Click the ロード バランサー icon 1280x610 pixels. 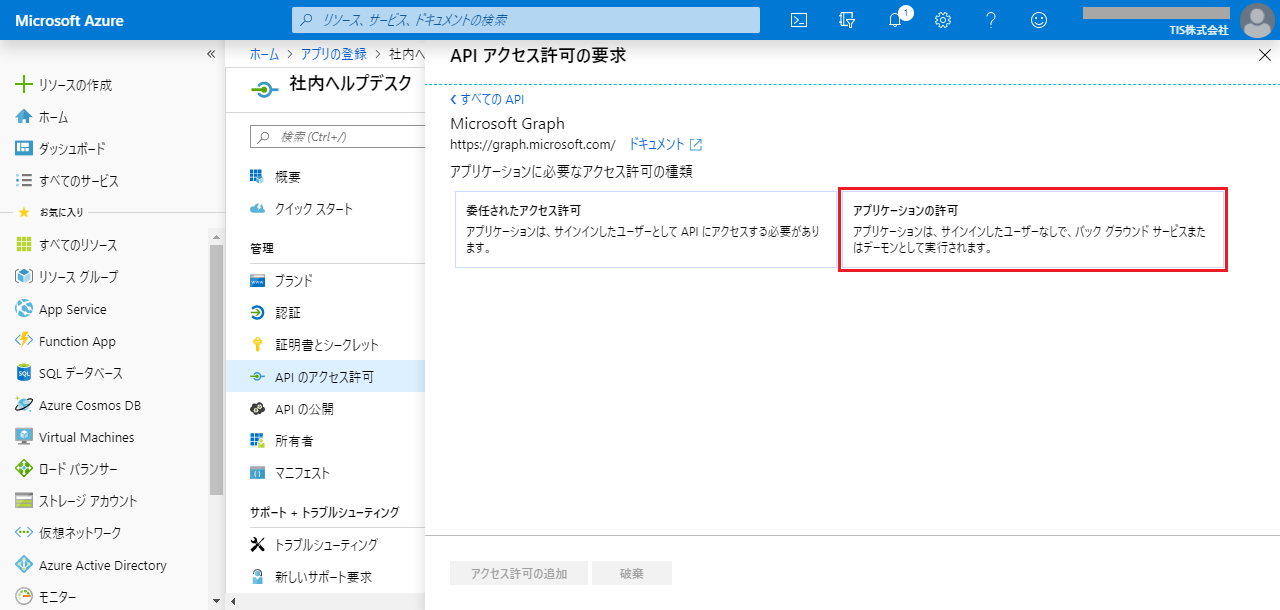(24, 469)
